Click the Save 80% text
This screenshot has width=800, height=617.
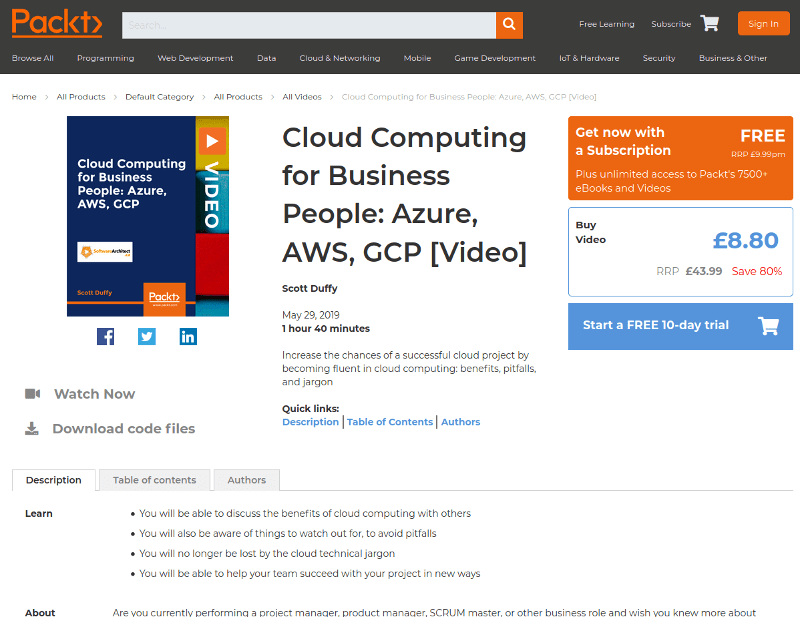757,272
